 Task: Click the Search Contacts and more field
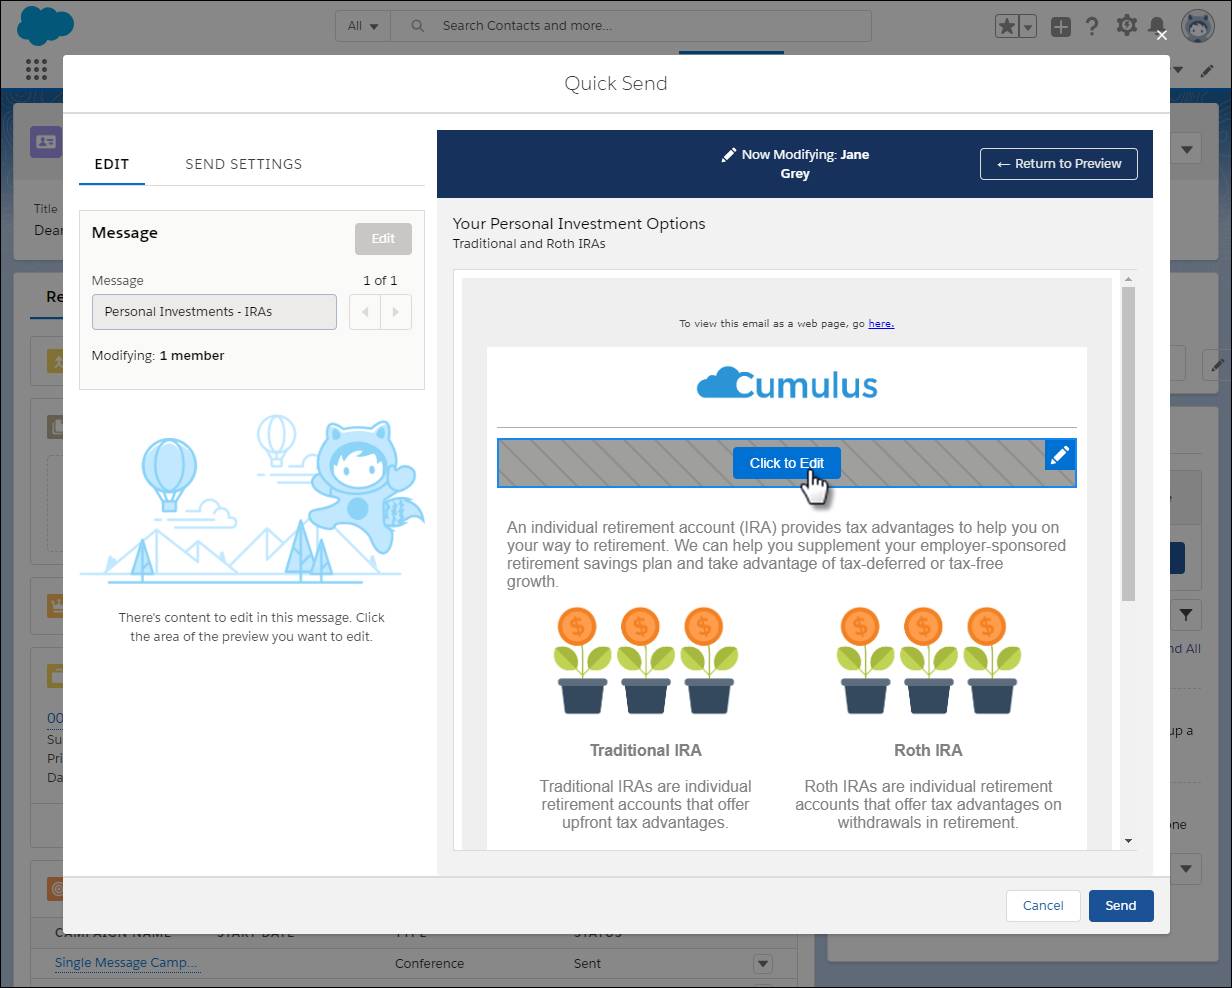631,26
